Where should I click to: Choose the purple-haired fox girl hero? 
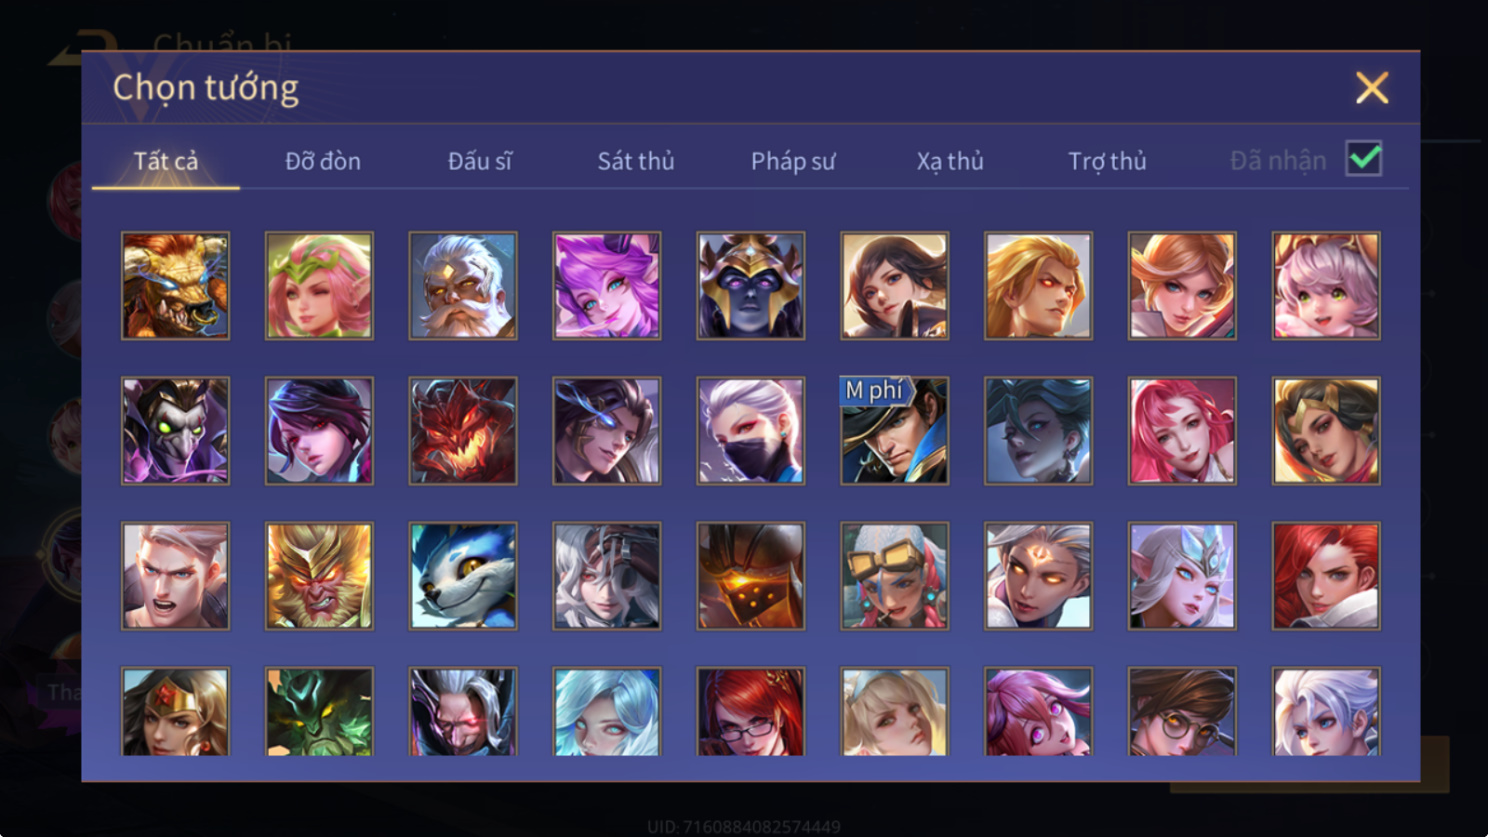pos(607,286)
